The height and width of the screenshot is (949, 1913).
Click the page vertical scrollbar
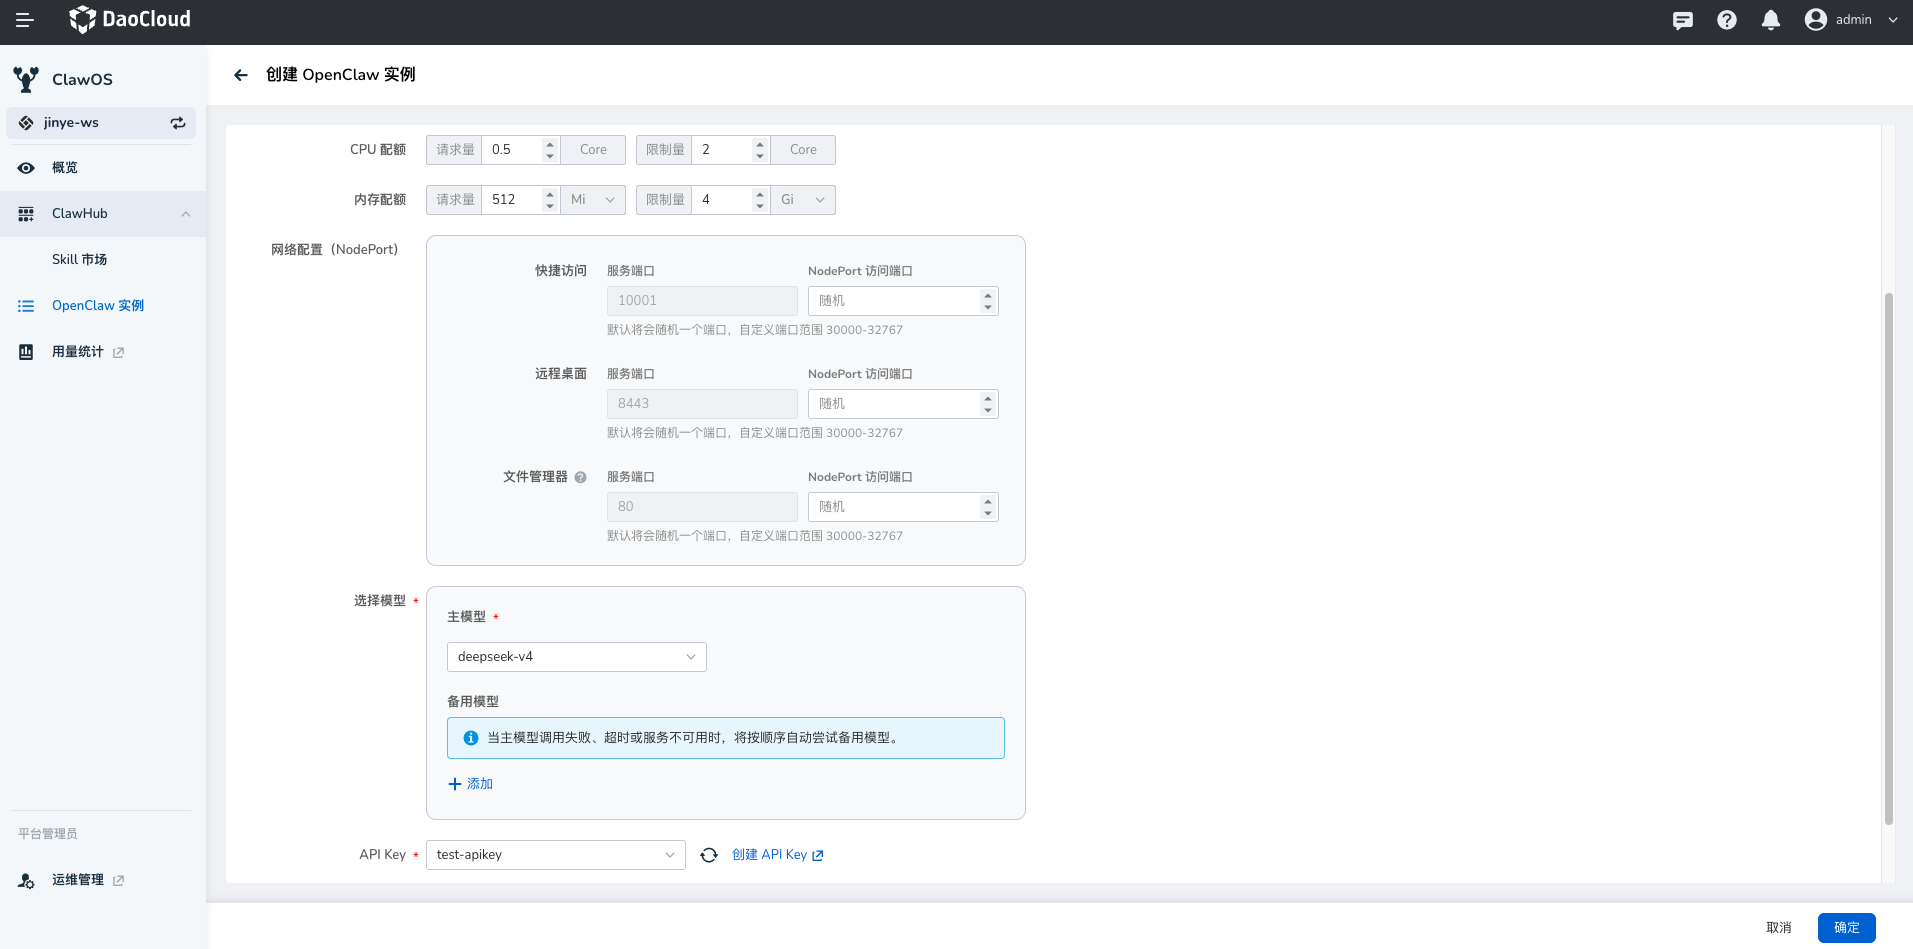point(1889,558)
